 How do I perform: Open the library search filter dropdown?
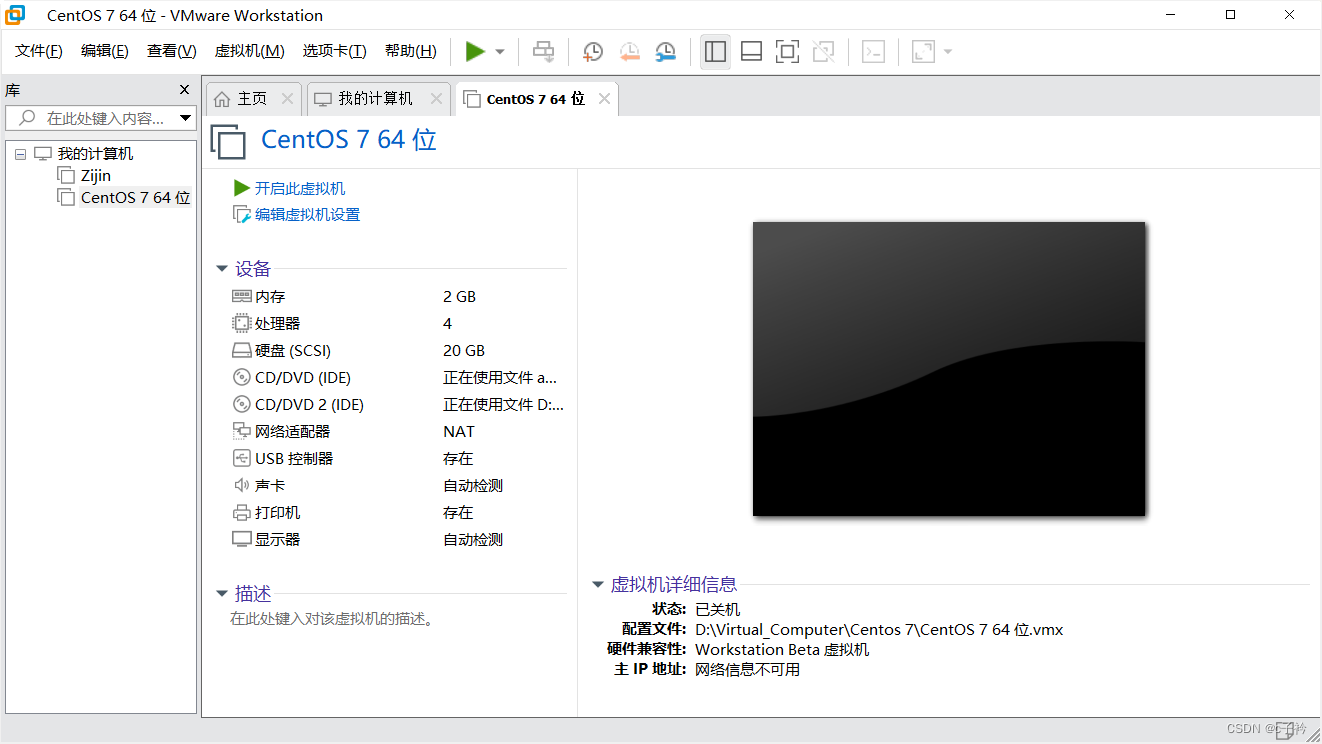click(186, 118)
